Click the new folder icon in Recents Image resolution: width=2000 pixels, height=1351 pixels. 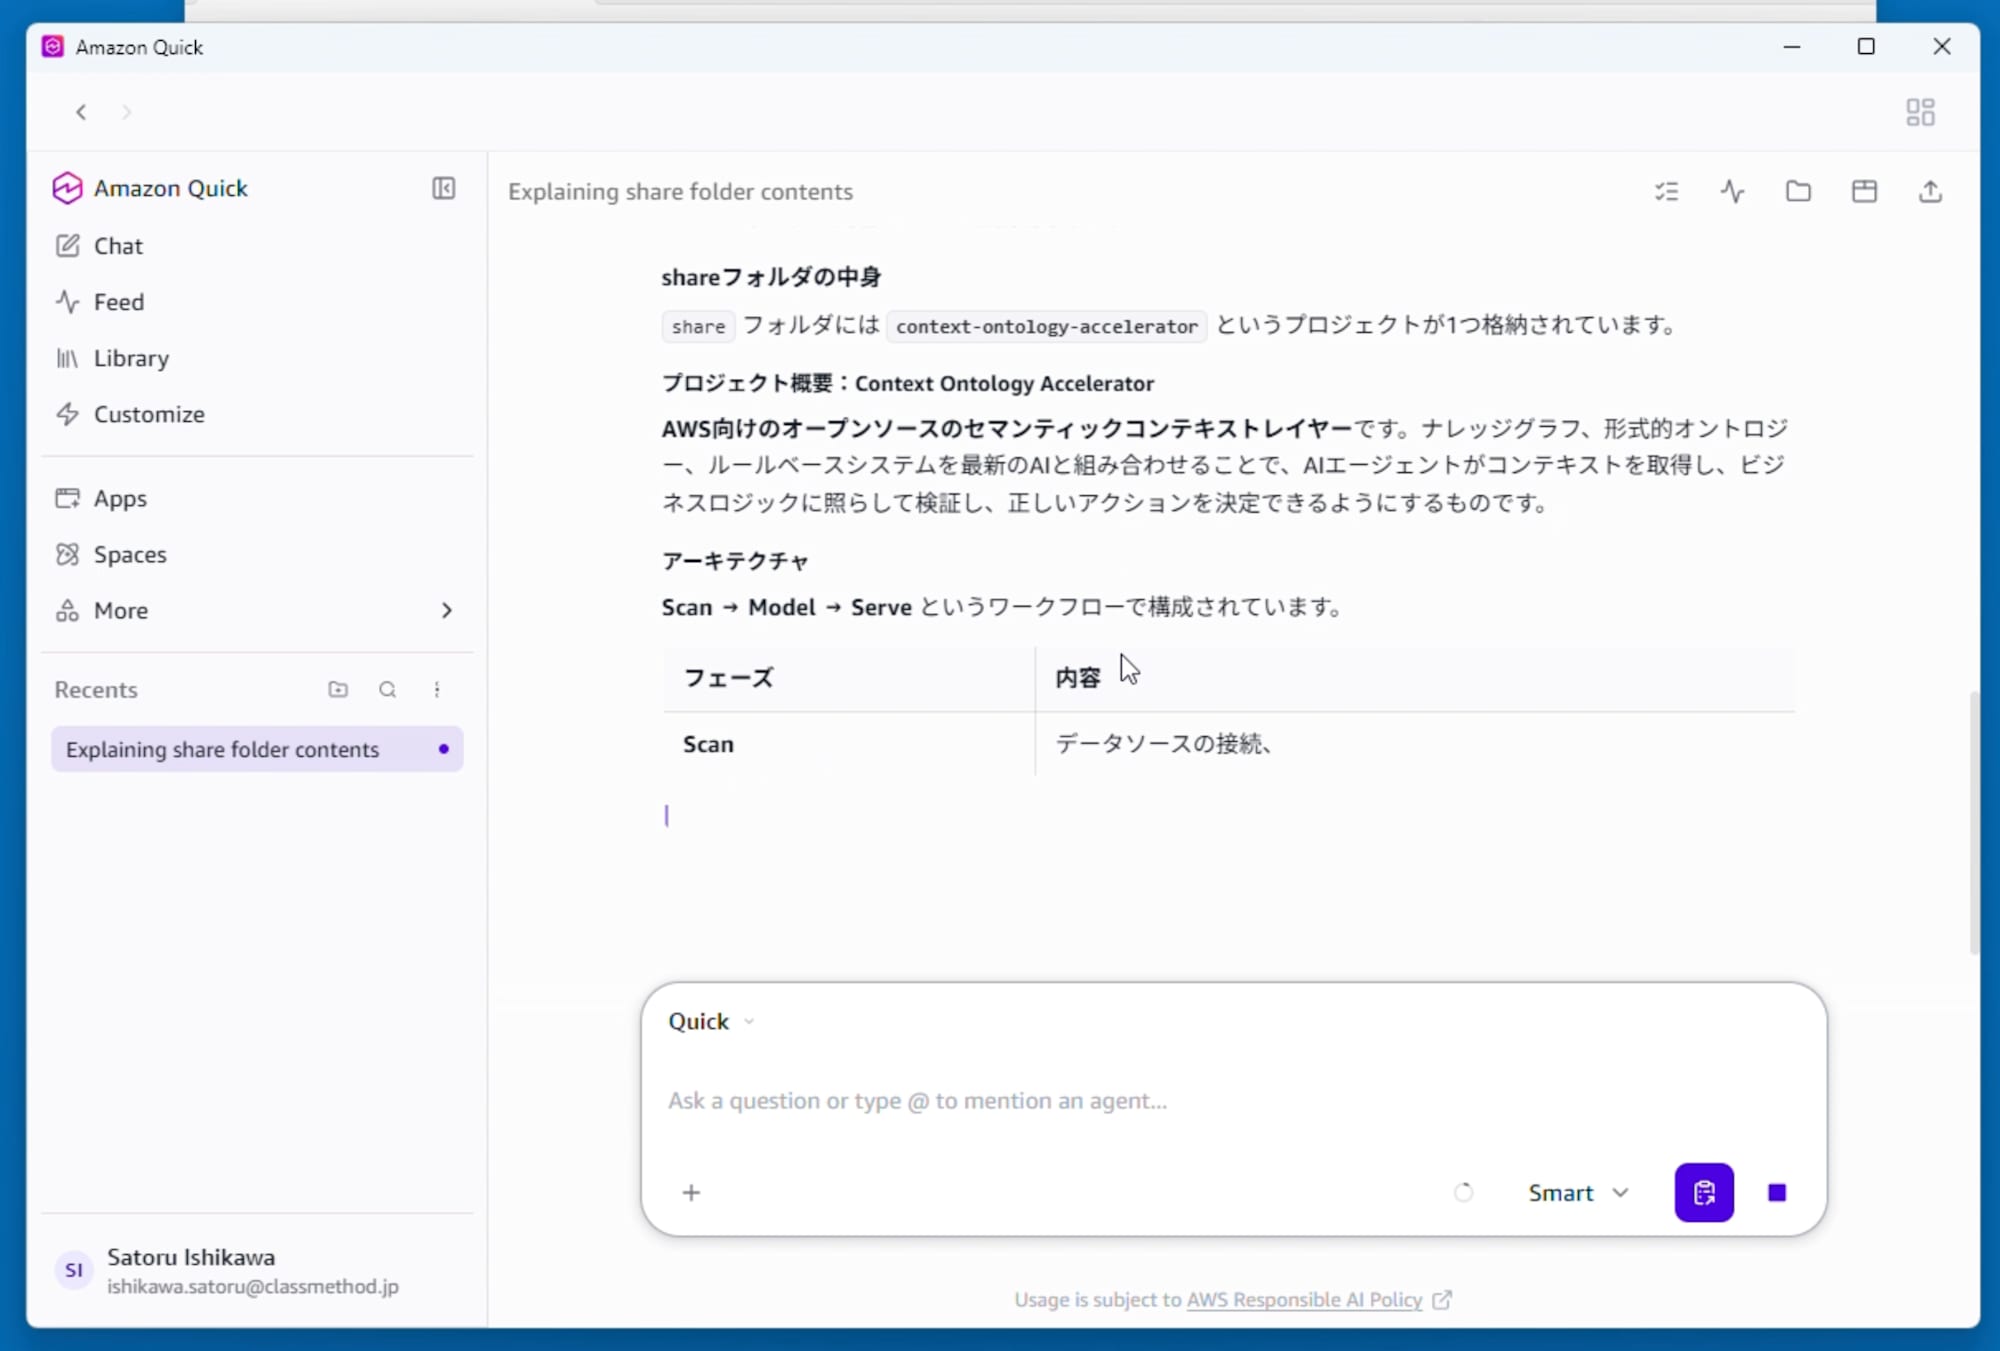tap(338, 689)
